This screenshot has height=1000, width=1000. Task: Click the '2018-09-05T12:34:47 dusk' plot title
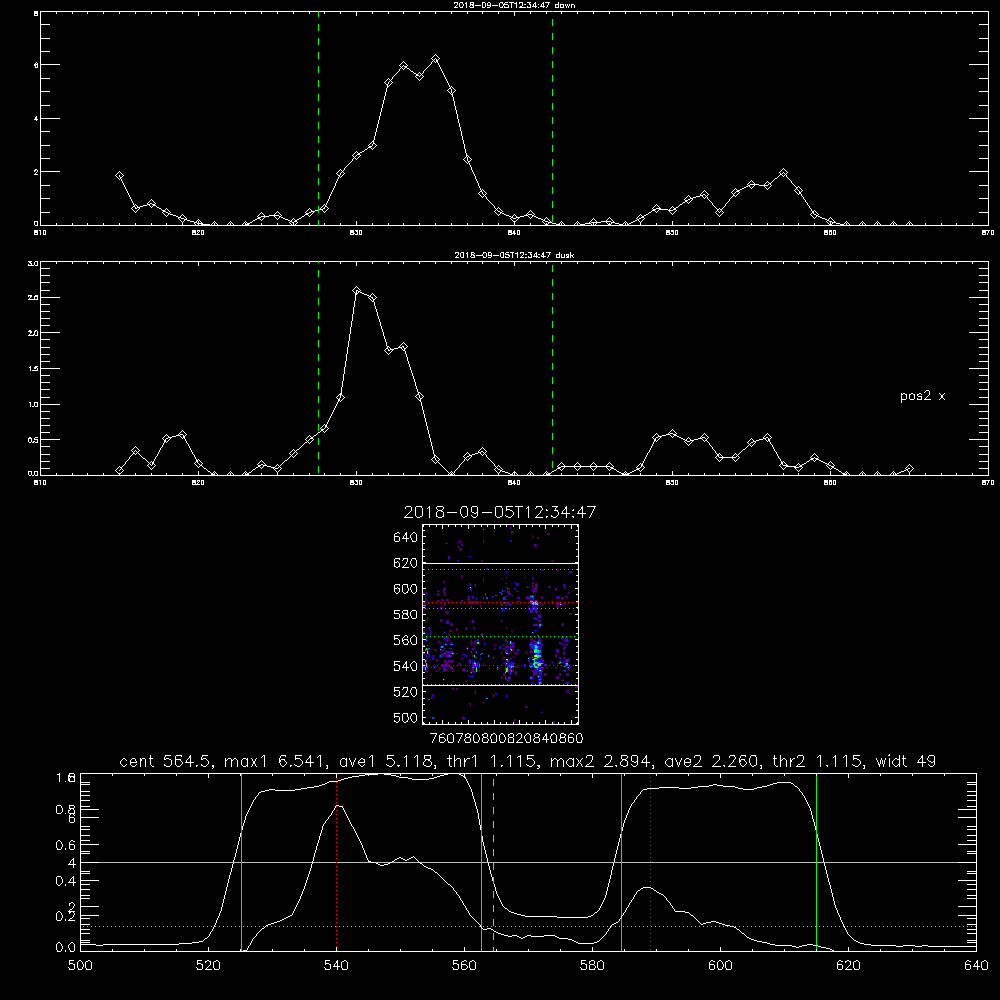514,255
